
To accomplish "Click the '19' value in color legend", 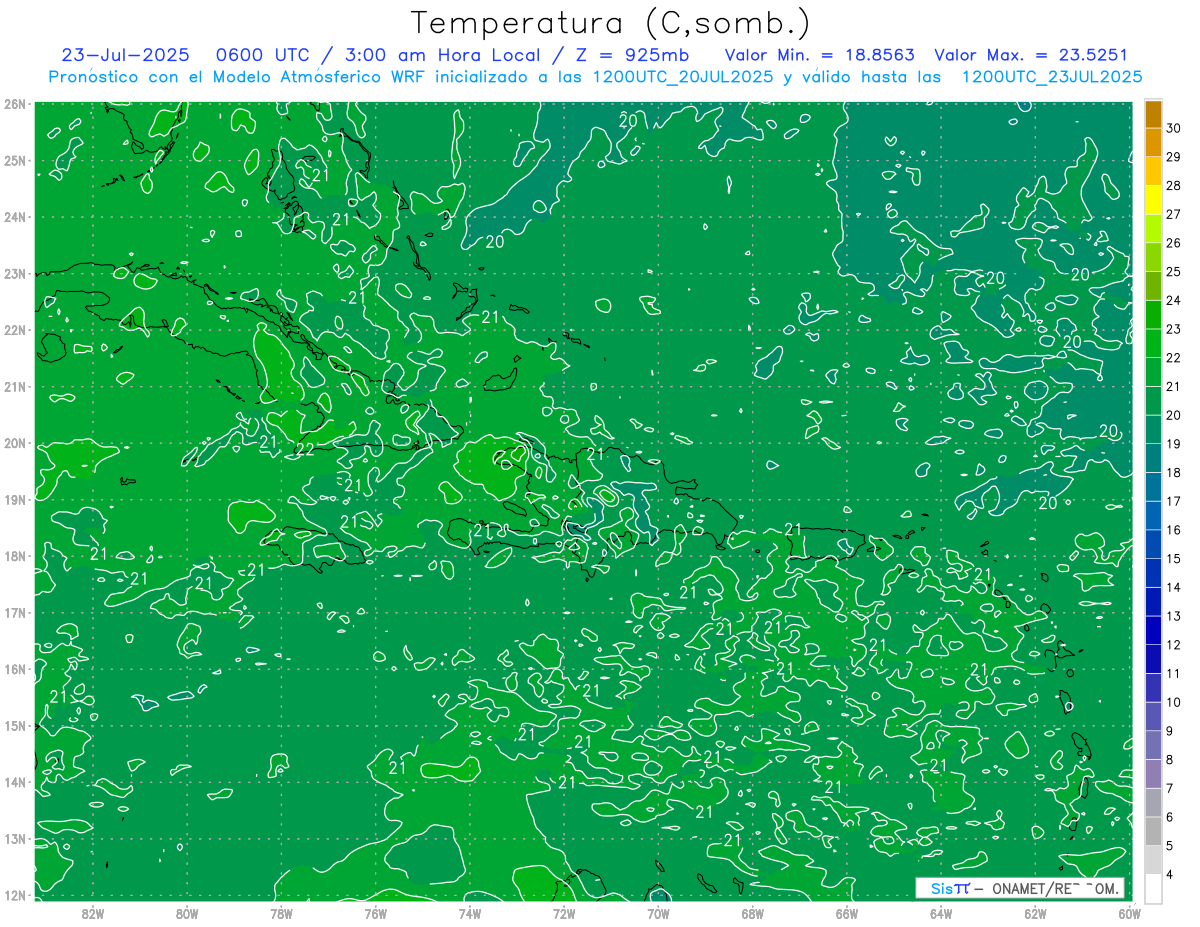I will coord(1173,444).
